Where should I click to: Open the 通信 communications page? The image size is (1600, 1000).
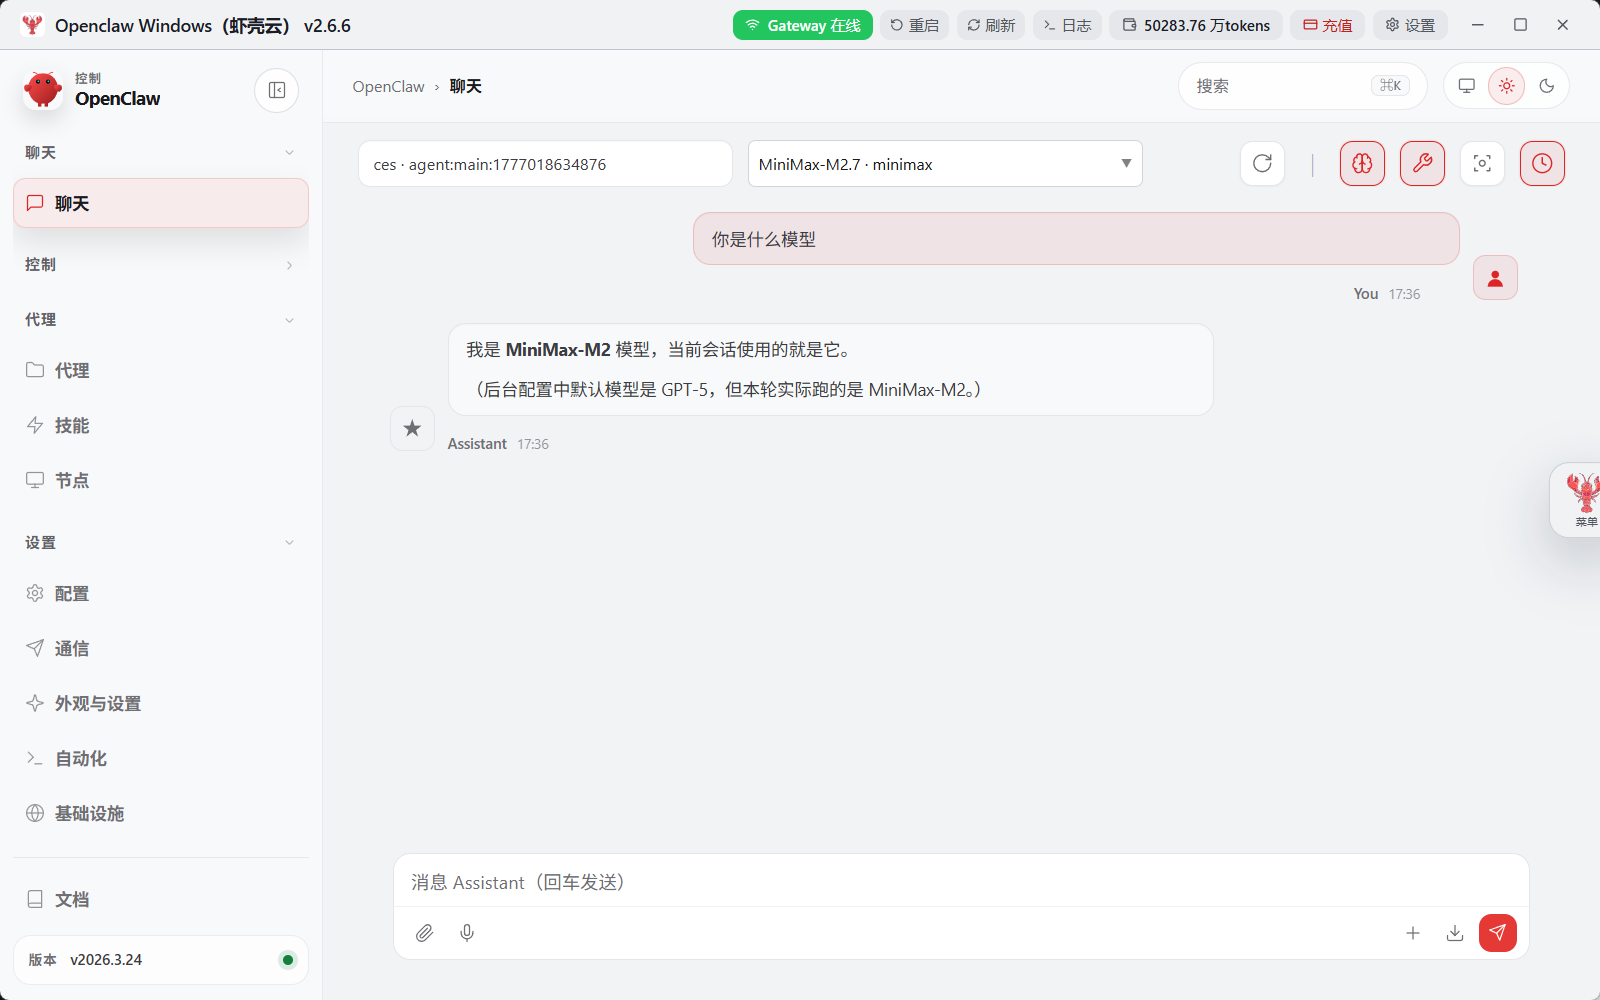[x=161, y=648]
